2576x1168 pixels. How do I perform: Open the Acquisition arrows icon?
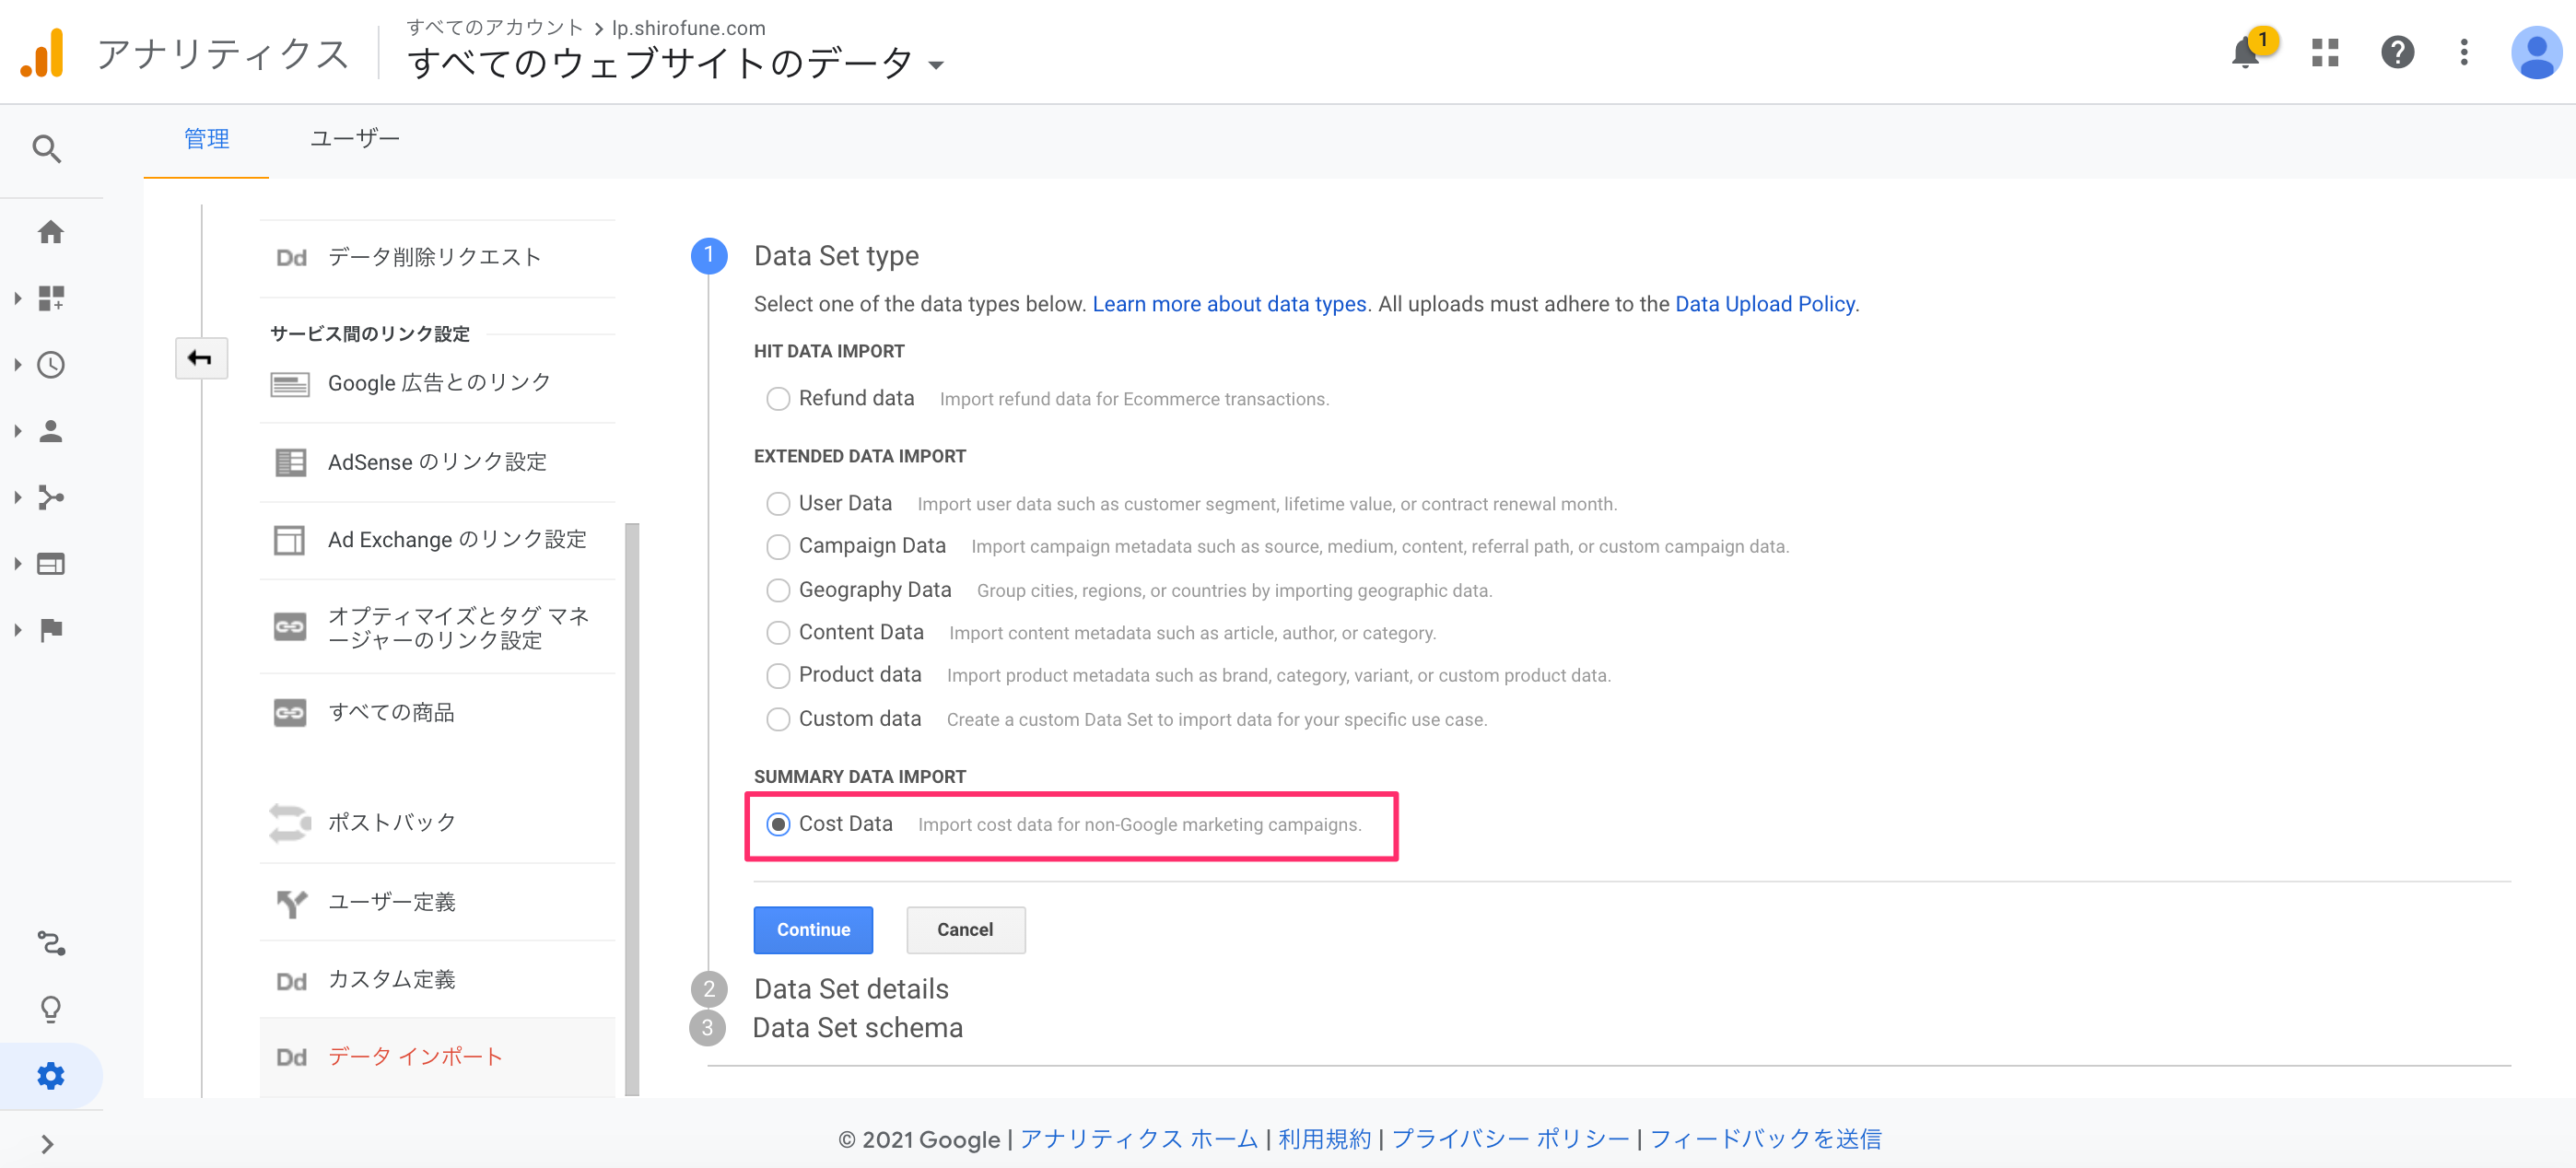(51, 497)
